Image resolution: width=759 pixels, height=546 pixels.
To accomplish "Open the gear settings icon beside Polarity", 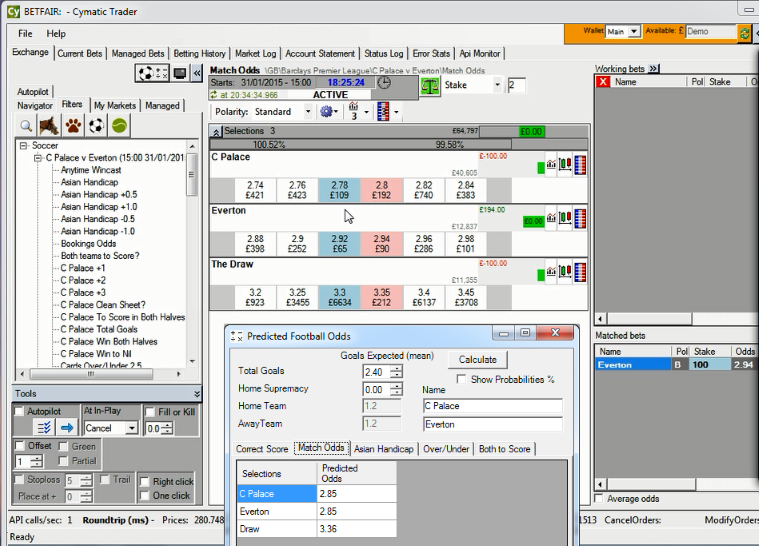I will coord(326,112).
